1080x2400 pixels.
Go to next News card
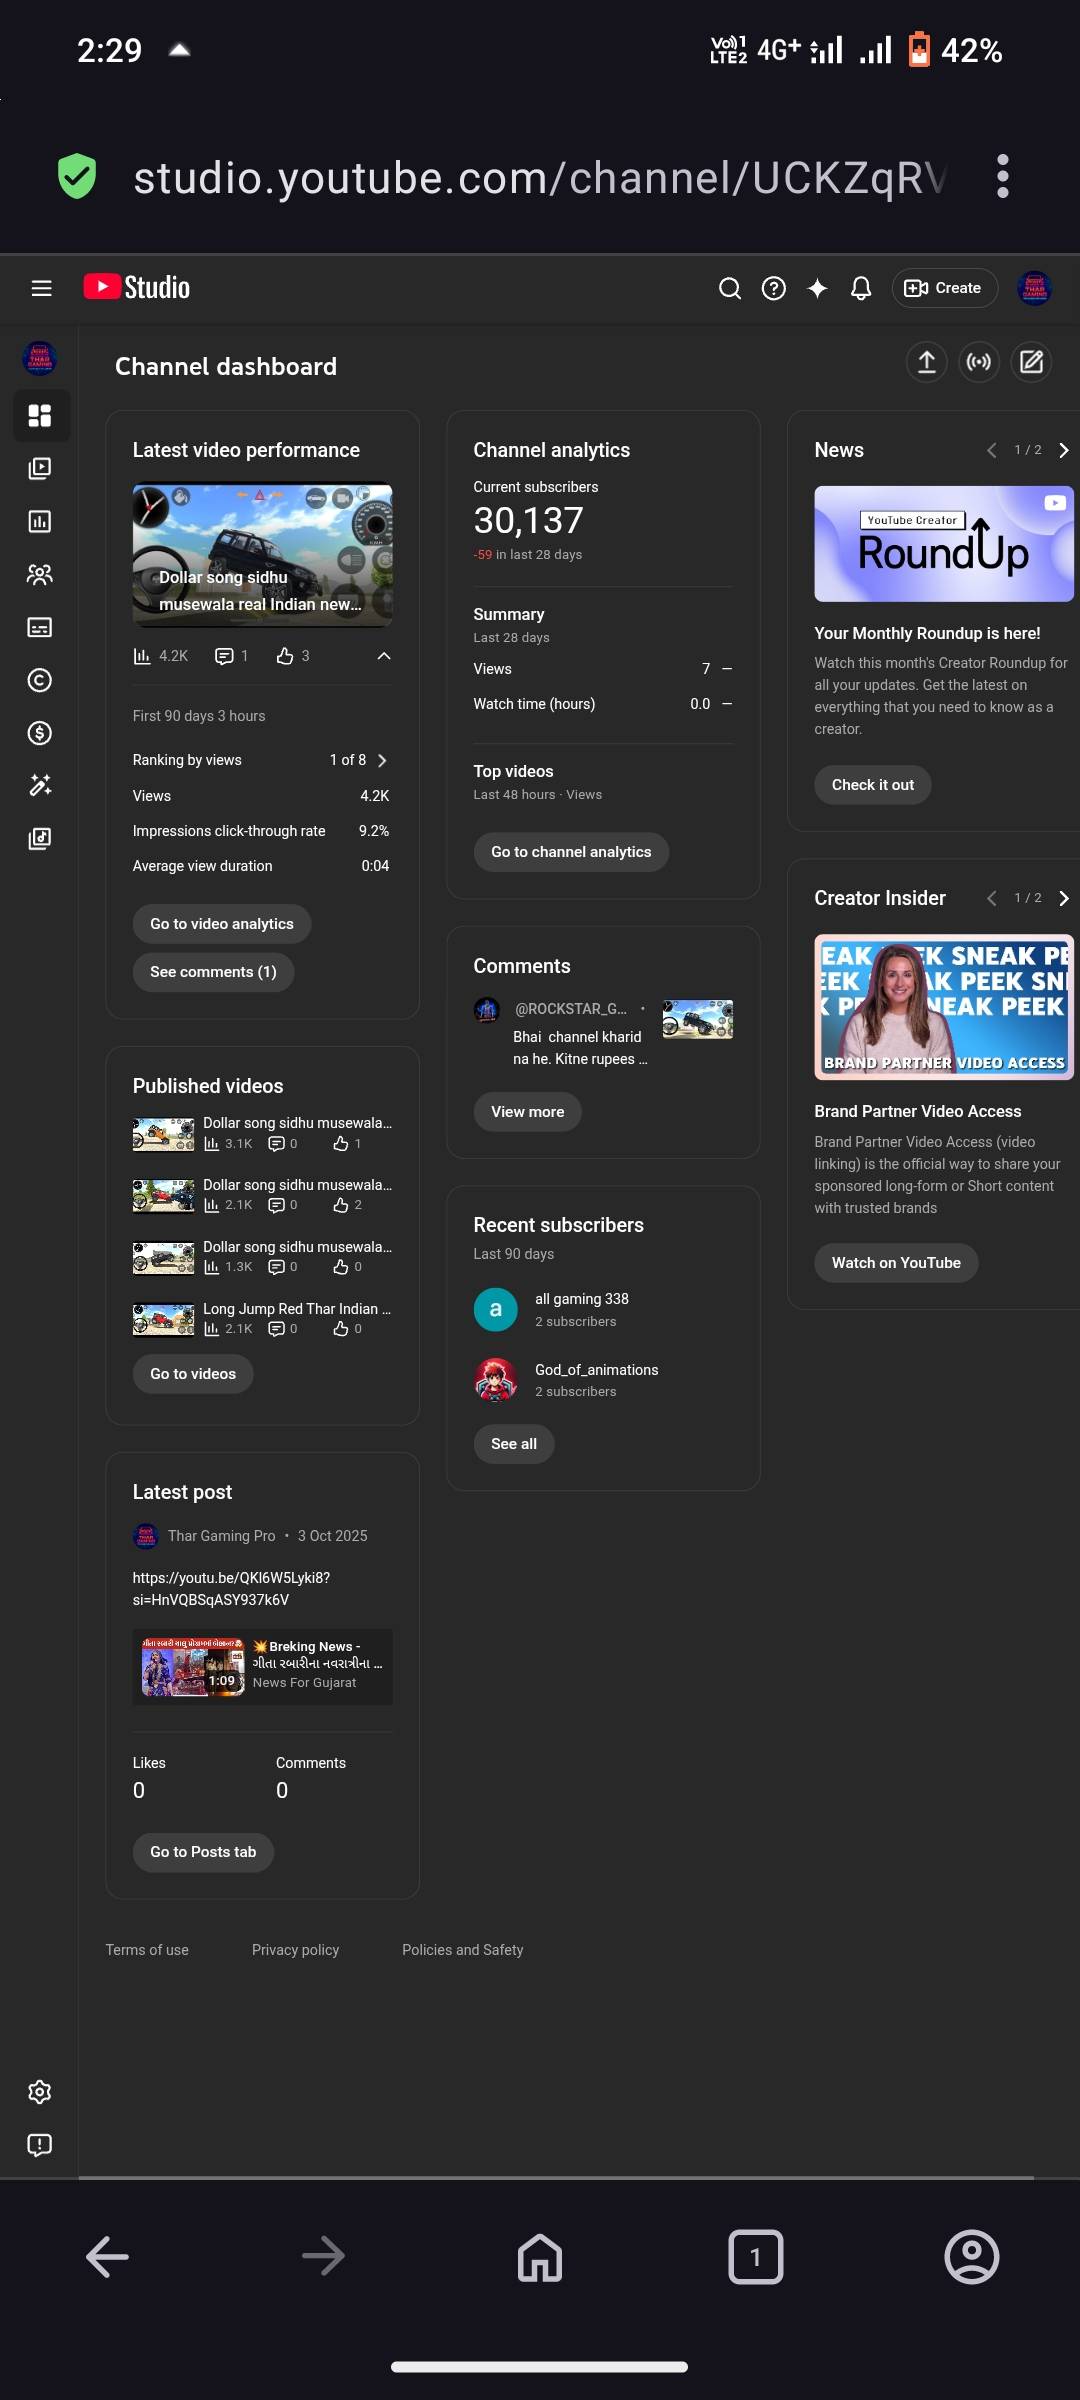(1063, 450)
